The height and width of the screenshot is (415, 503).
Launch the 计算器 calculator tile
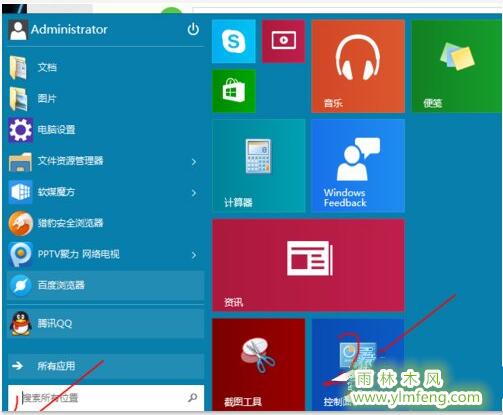(x=258, y=166)
